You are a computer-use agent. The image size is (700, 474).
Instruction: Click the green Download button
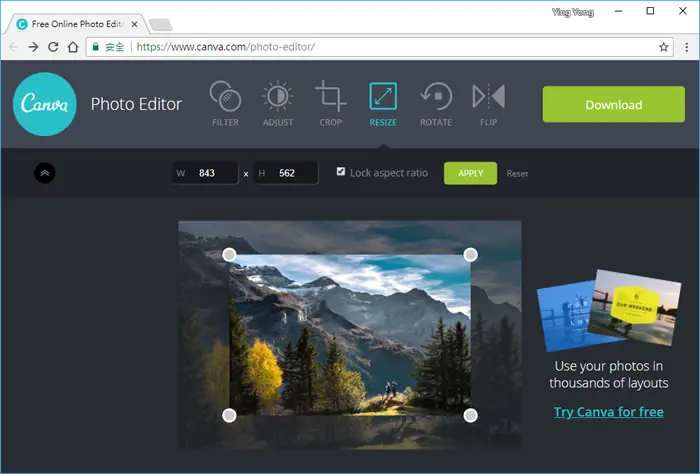pos(613,104)
